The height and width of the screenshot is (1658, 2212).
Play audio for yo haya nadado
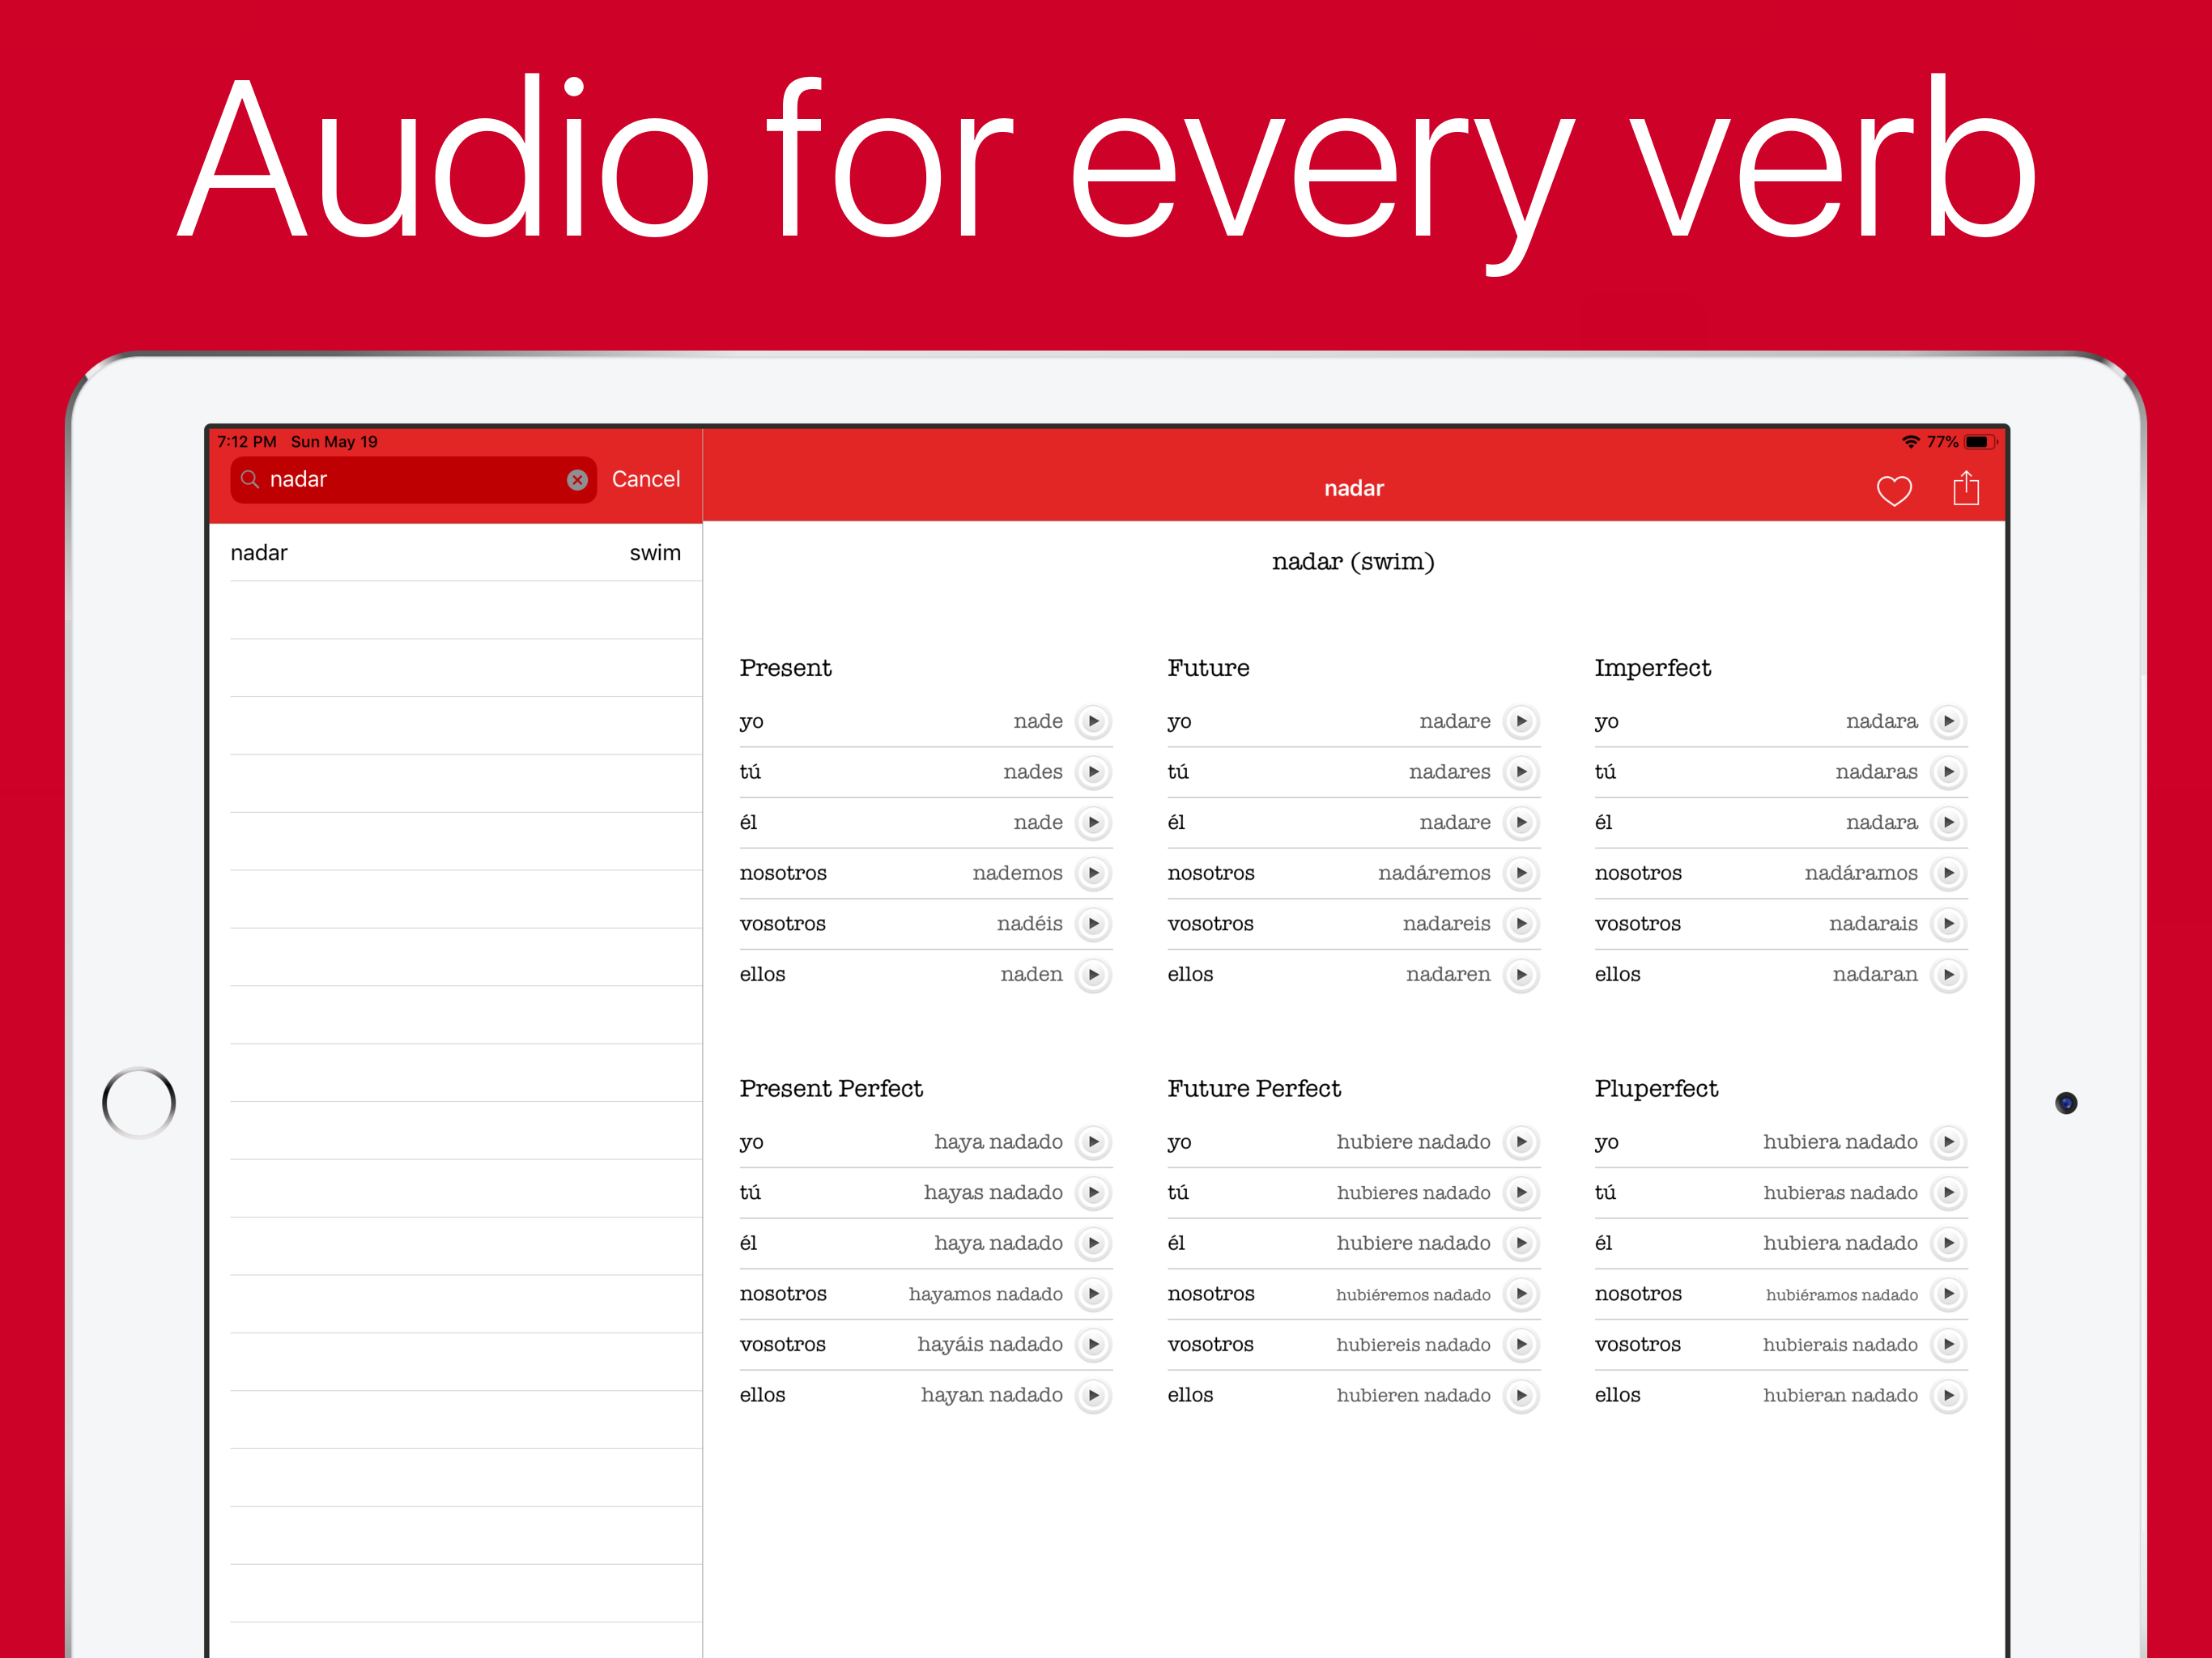tap(1093, 1142)
